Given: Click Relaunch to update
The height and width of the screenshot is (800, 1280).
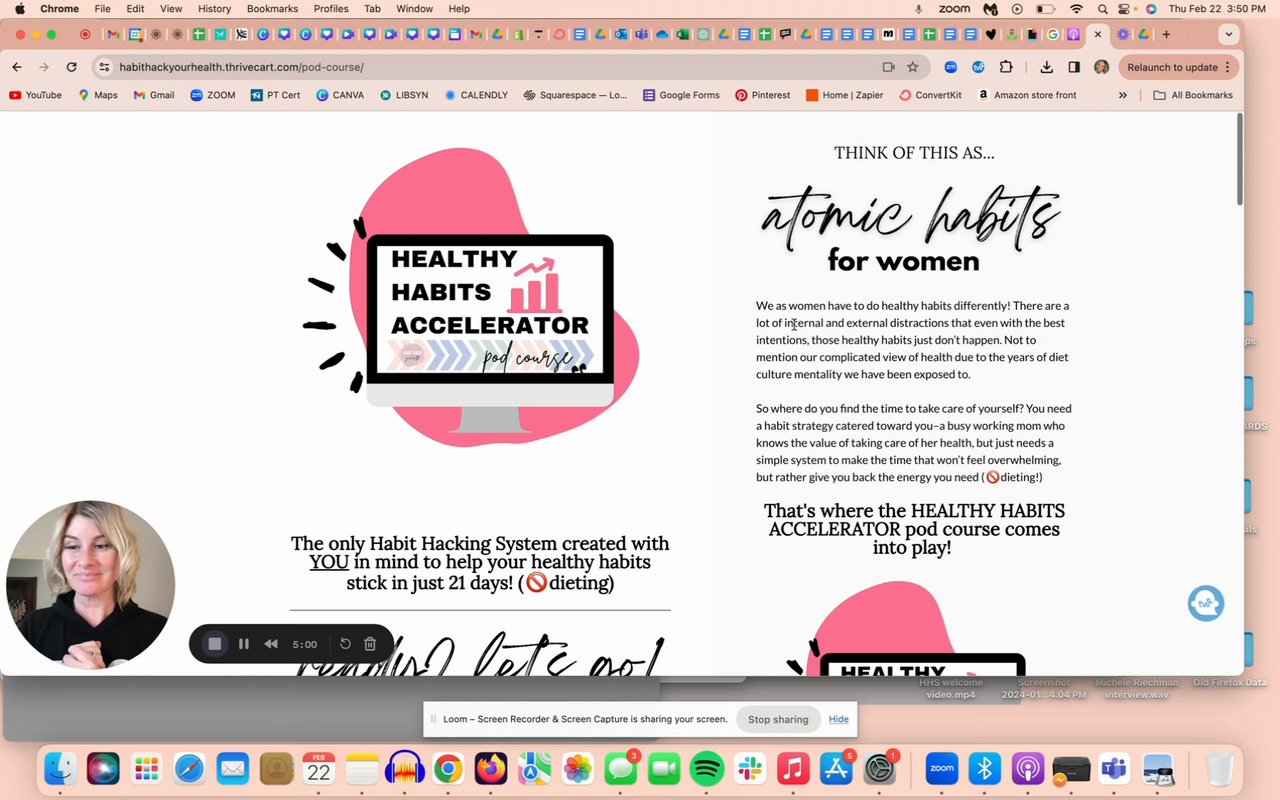Looking at the screenshot, I should click(1172, 67).
